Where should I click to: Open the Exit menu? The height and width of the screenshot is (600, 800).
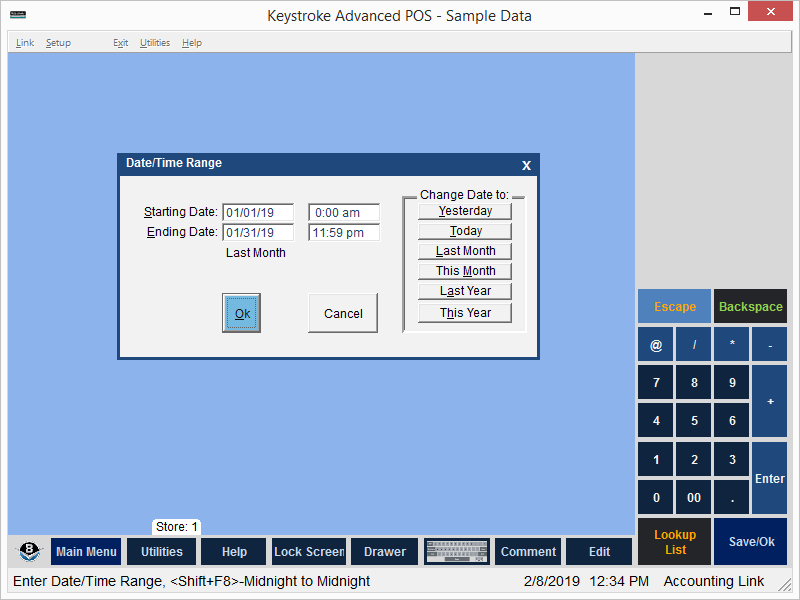(x=120, y=43)
